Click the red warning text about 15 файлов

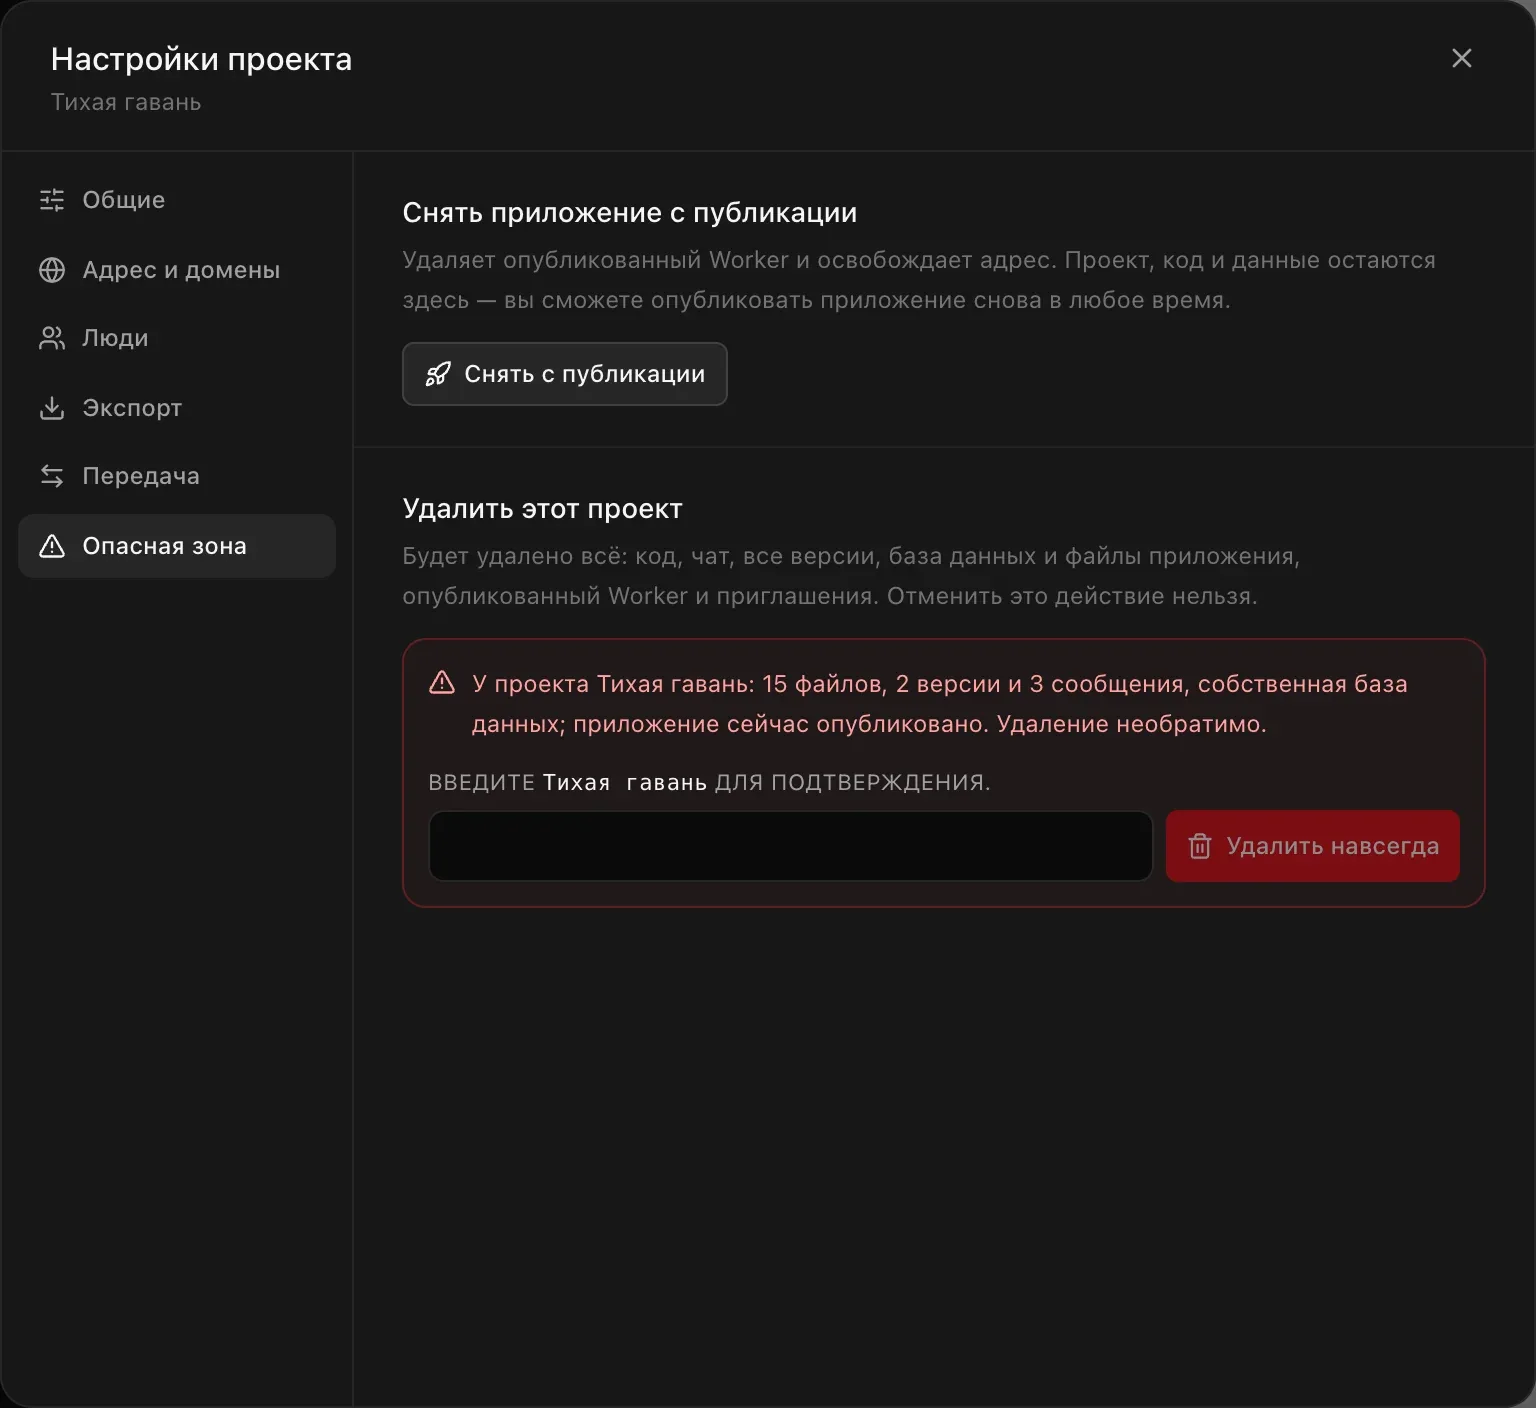coord(940,704)
